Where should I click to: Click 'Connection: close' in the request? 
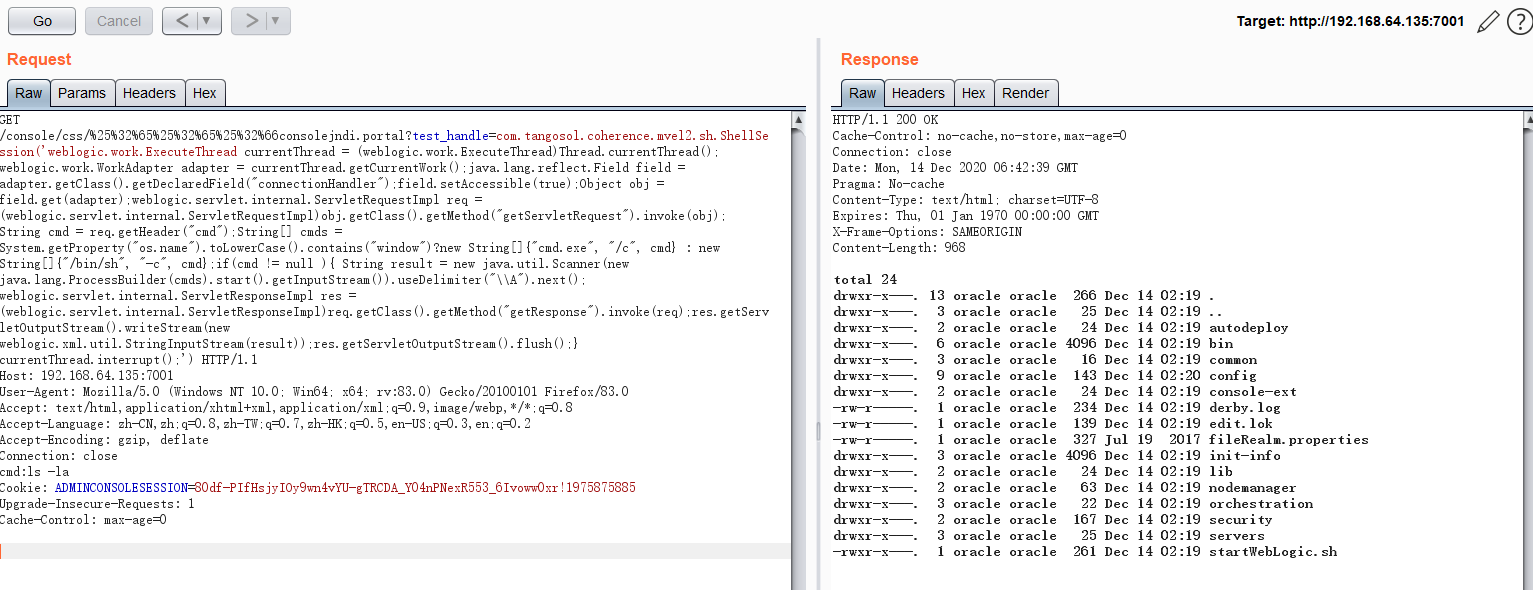pos(58,455)
